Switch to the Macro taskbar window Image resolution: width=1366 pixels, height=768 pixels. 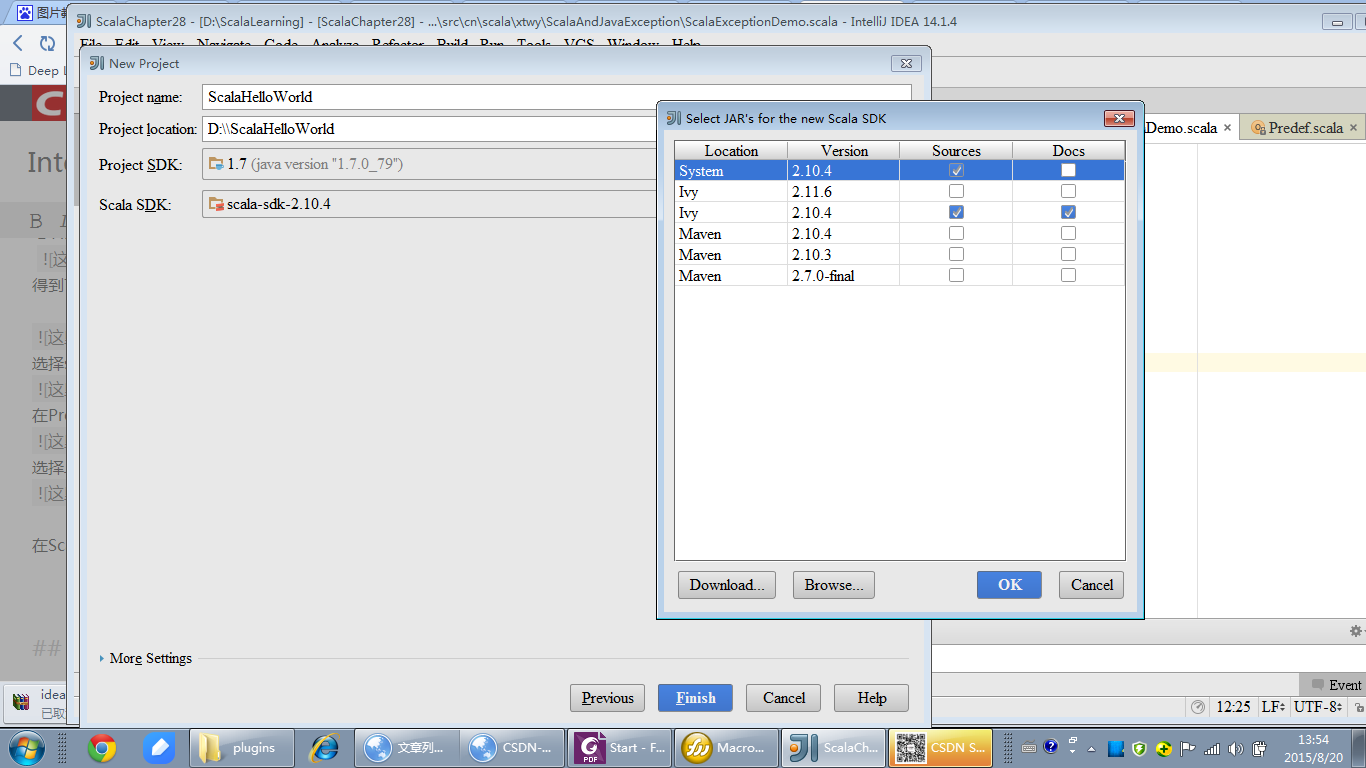pyautogui.click(x=728, y=747)
